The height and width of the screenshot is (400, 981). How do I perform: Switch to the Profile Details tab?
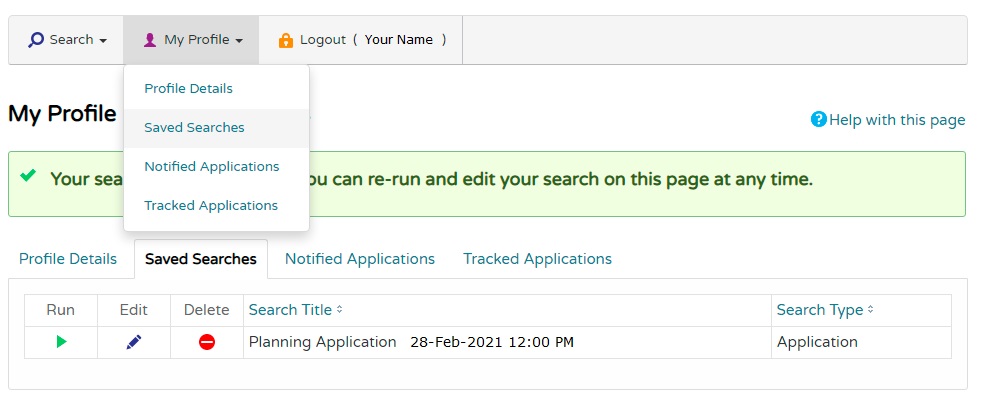tap(68, 259)
